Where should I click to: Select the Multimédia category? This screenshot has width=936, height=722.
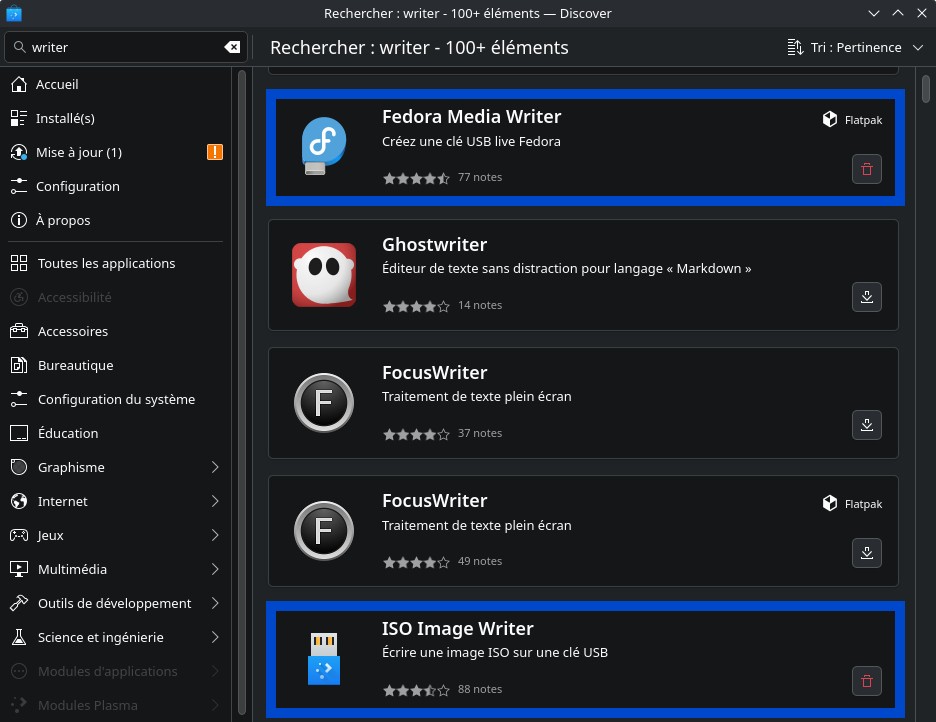point(116,569)
